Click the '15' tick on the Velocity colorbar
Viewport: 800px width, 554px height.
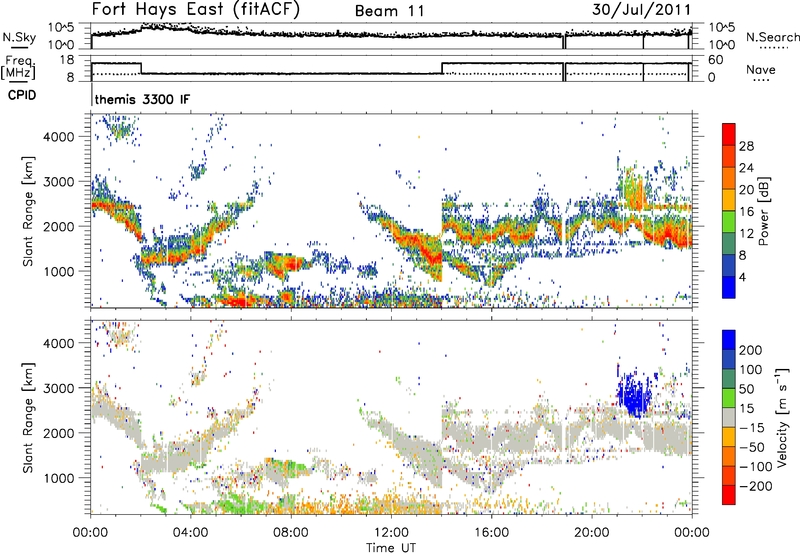(x=746, y=408)
